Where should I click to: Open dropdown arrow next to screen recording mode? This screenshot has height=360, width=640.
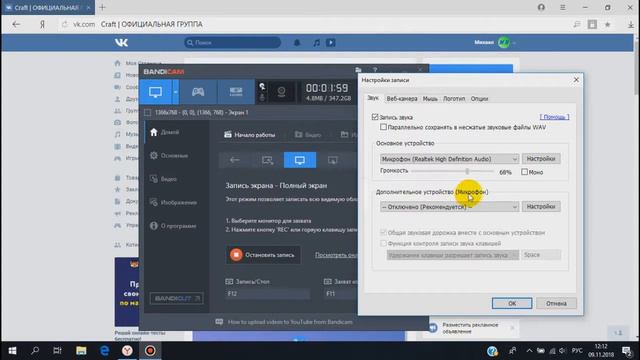[176, 91]
